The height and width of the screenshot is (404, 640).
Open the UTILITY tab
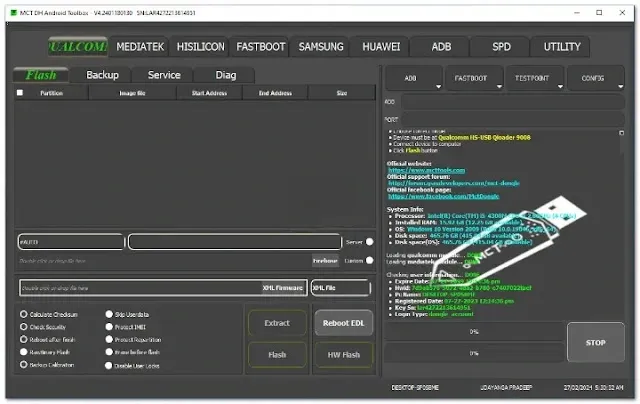tap(562, 47)
